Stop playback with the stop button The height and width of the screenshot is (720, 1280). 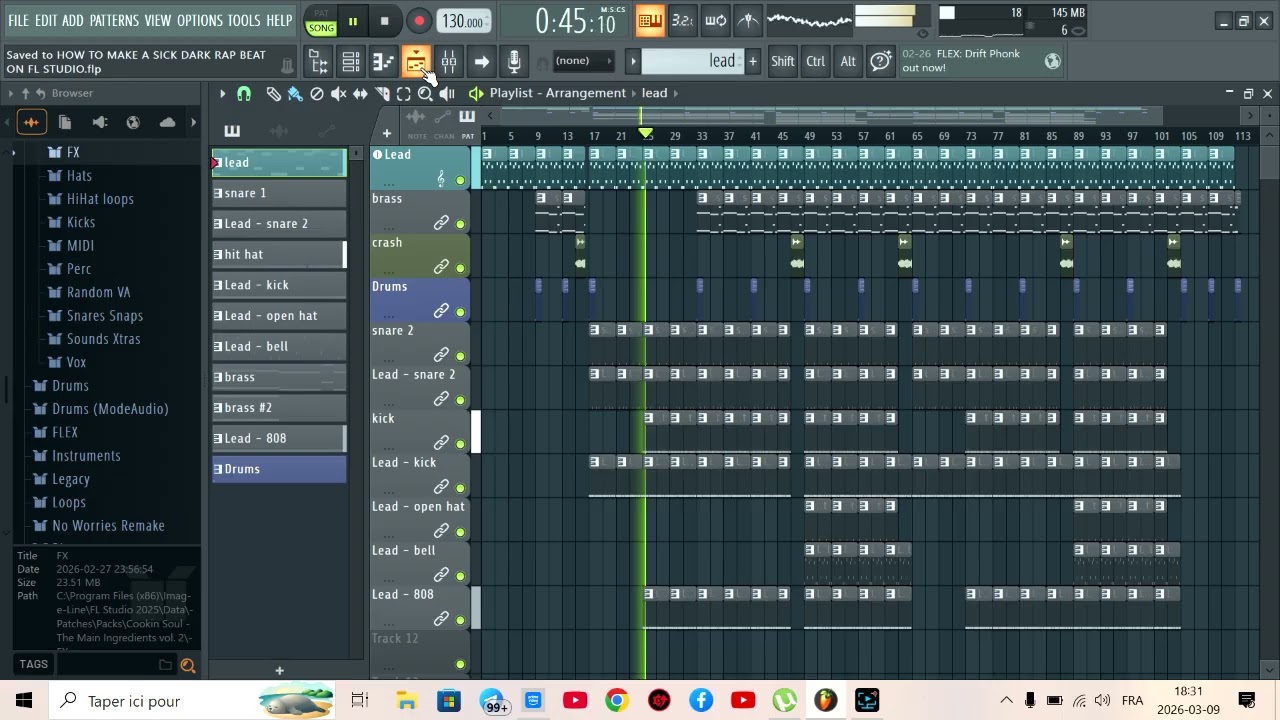(x=385, y=21)
